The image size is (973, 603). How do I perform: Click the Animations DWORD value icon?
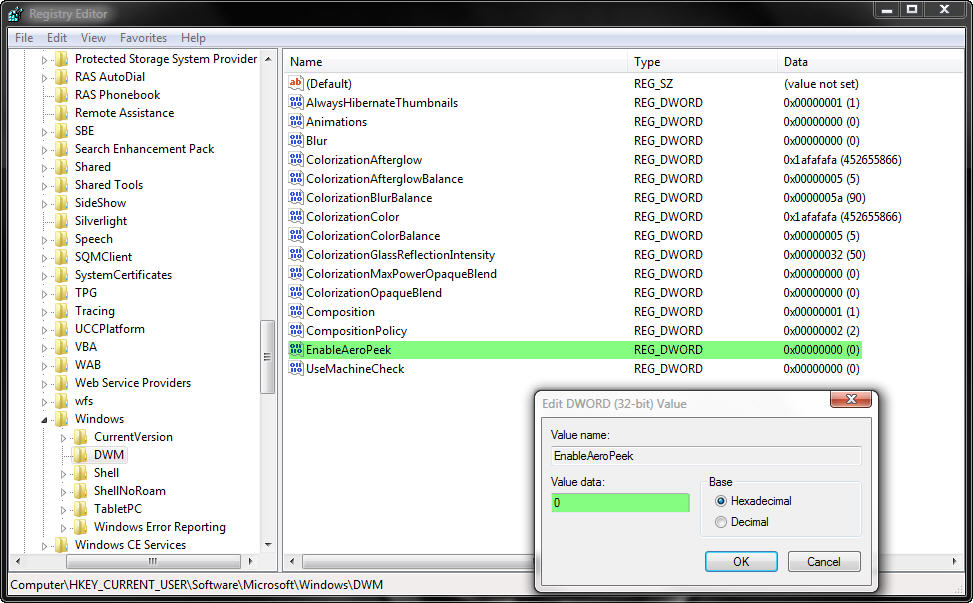tap(296, 122)
